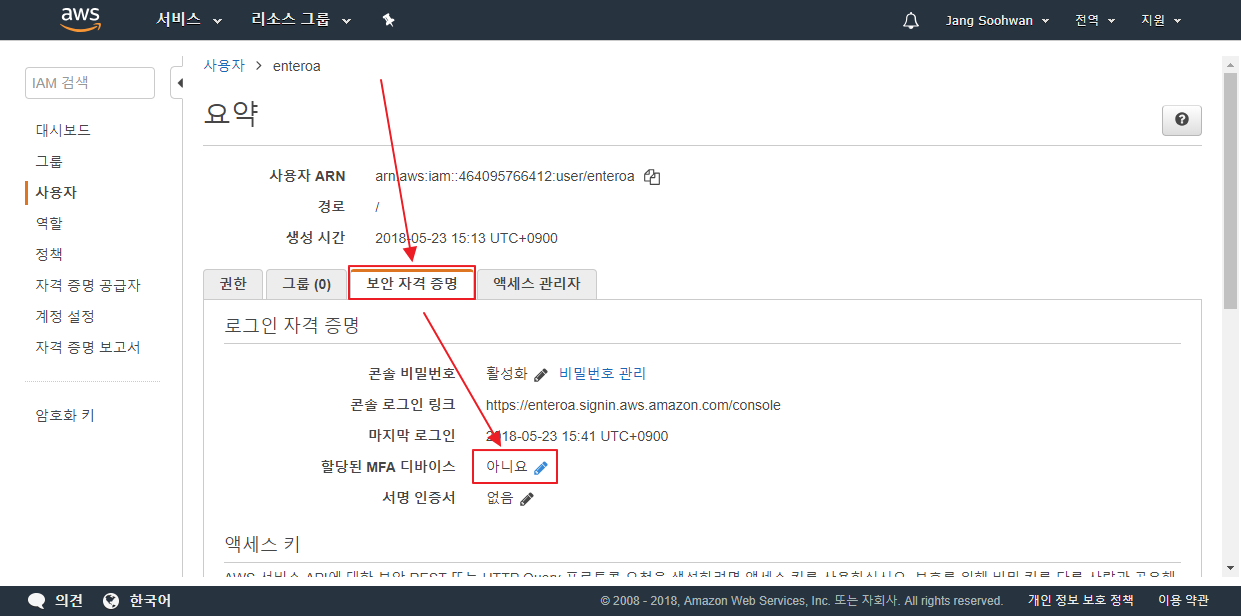
Task: Open 그룹 in the IAM sidebar
Action: tap(49, 161)
